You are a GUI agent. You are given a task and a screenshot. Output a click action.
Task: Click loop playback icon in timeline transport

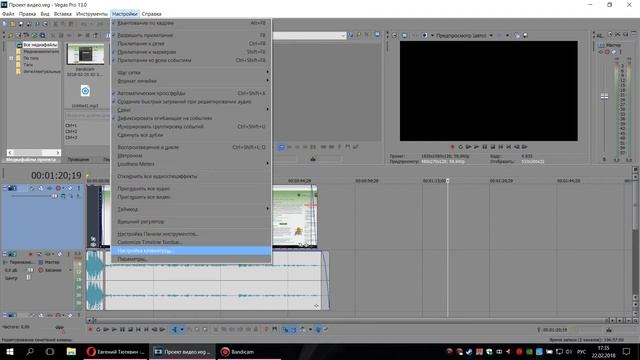click(98, 329)
